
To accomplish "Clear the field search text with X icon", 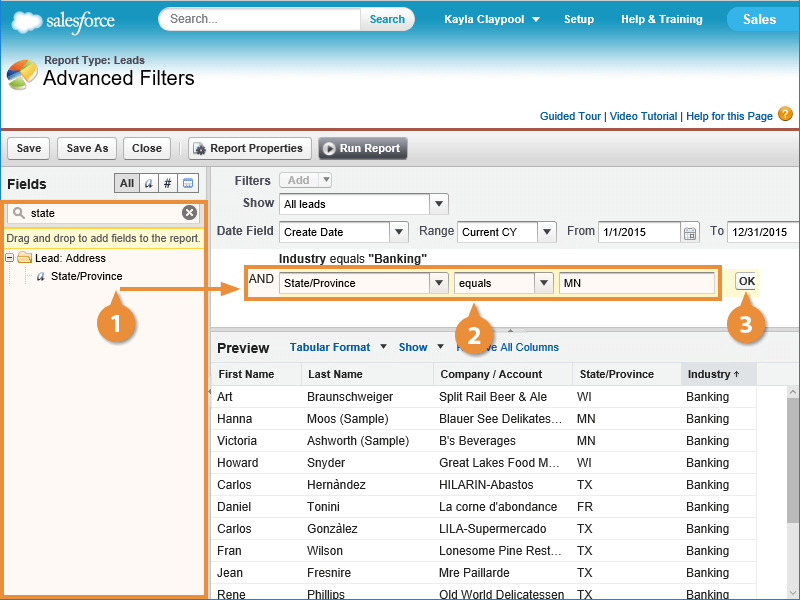I will (x=189, y=213).
